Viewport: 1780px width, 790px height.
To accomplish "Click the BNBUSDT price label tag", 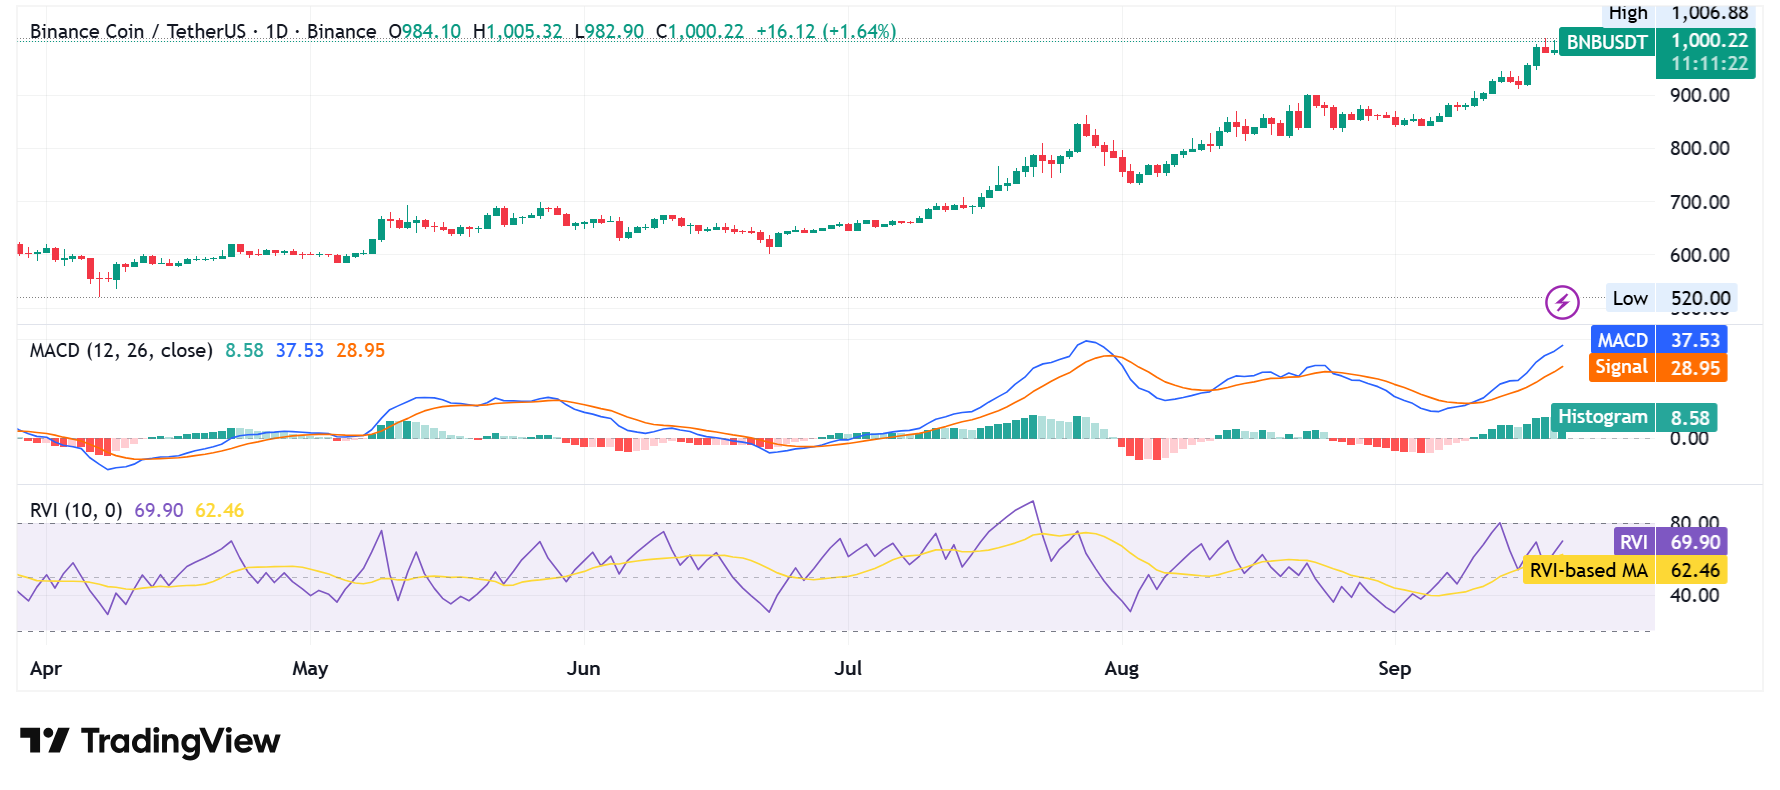I will pyautogui.click(x=1607, y=42).
